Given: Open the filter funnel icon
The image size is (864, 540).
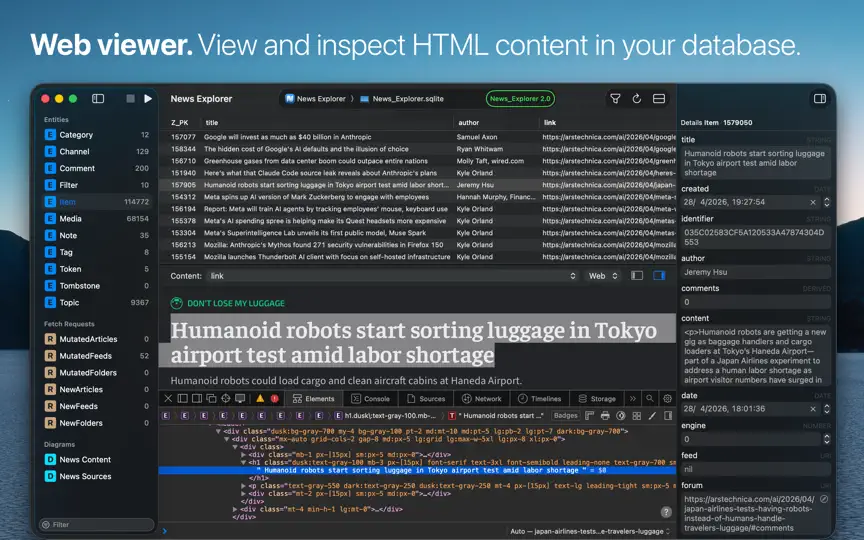Looking at the screenshot, I should click(x=615, y=99).
